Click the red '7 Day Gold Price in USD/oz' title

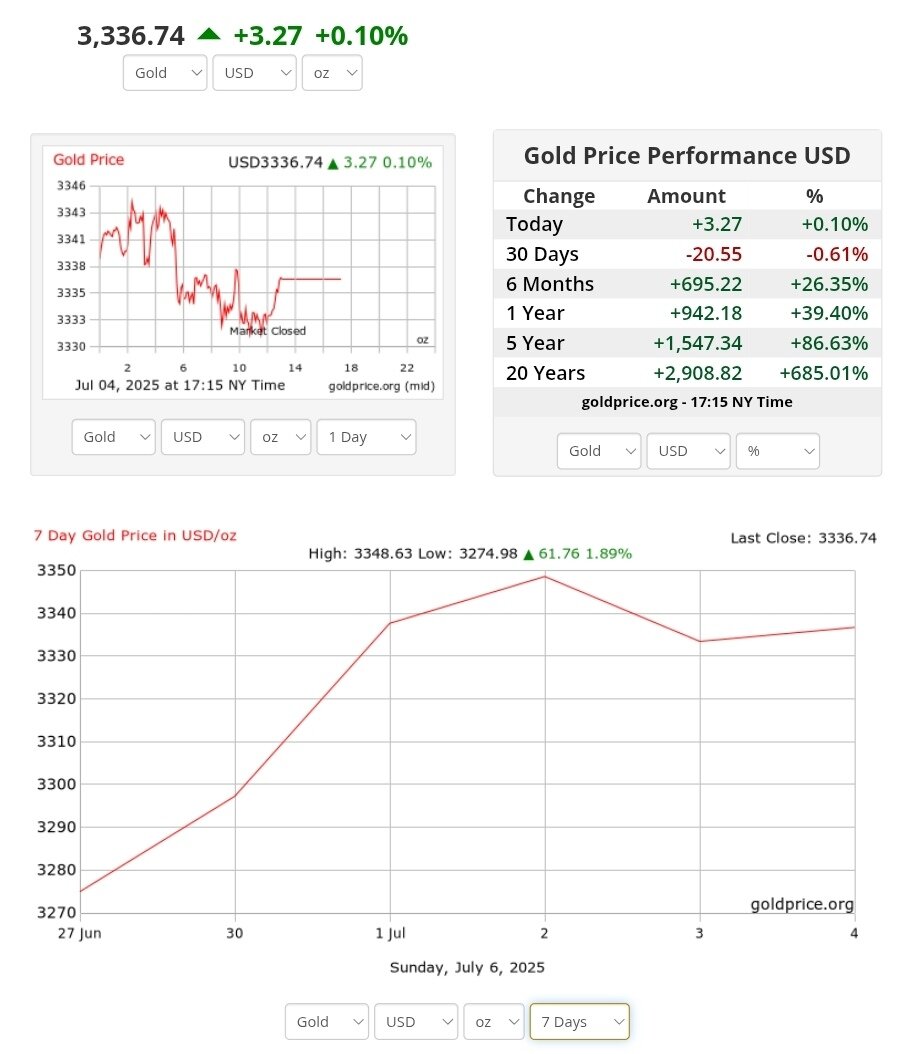[135, 536]
